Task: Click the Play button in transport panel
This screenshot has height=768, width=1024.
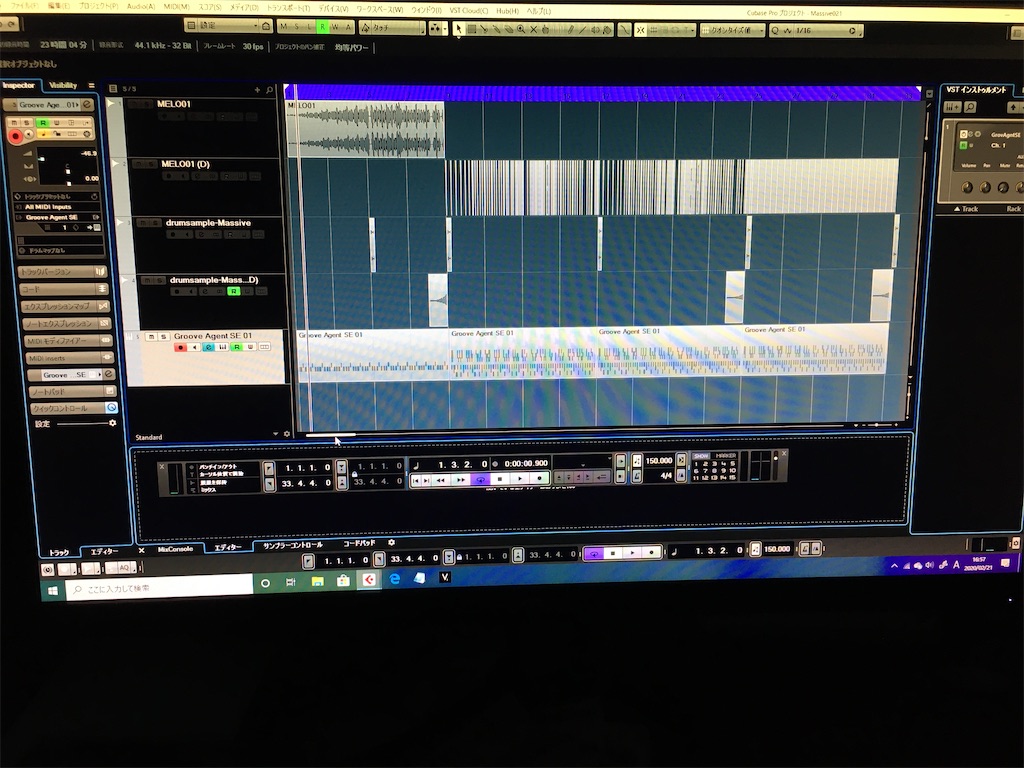Action: [520, 479]
